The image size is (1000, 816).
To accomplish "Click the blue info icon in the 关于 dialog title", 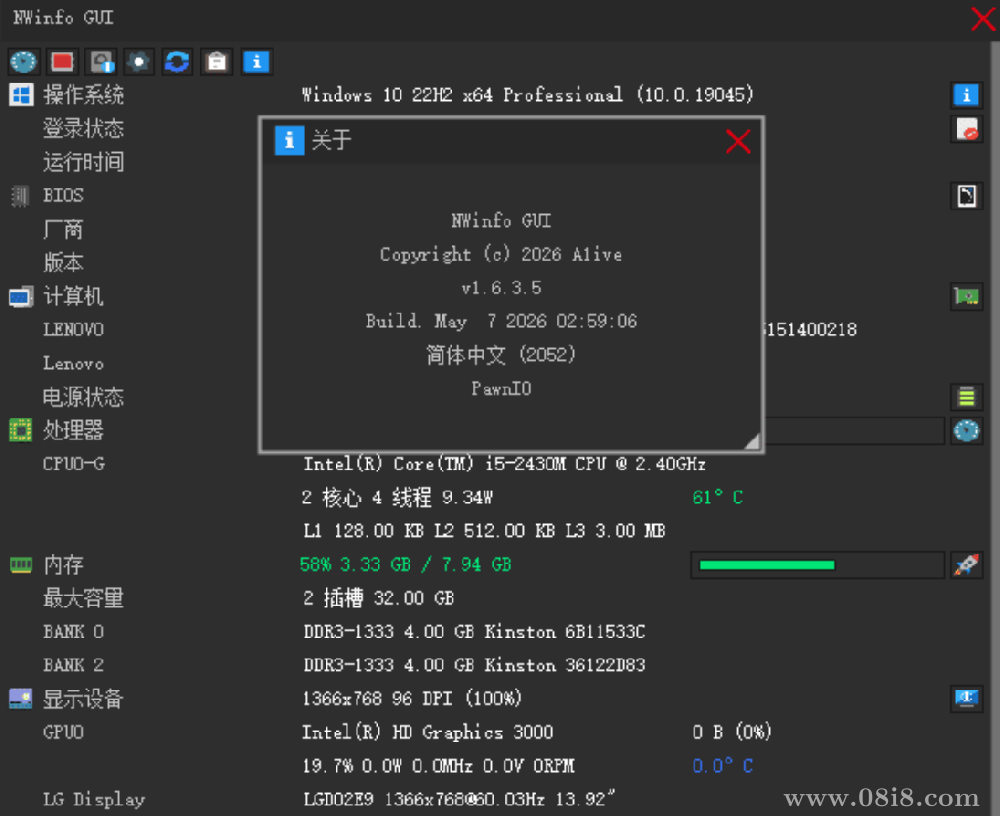I will (x=289, y=140).
